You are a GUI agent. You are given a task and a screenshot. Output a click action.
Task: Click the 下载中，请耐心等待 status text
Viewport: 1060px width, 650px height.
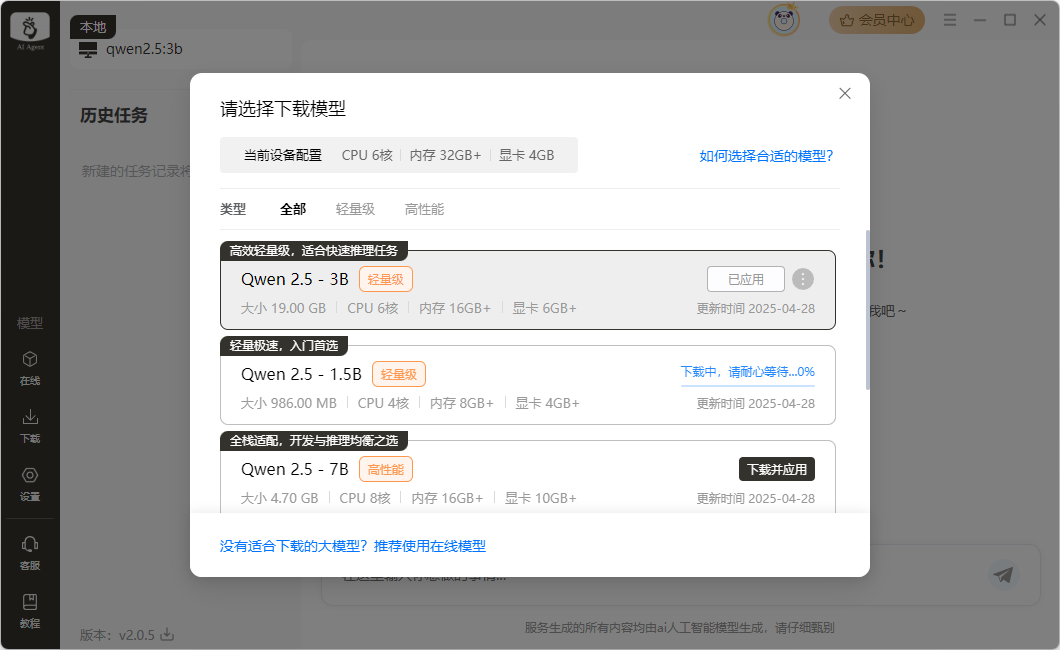pos(748,372)
